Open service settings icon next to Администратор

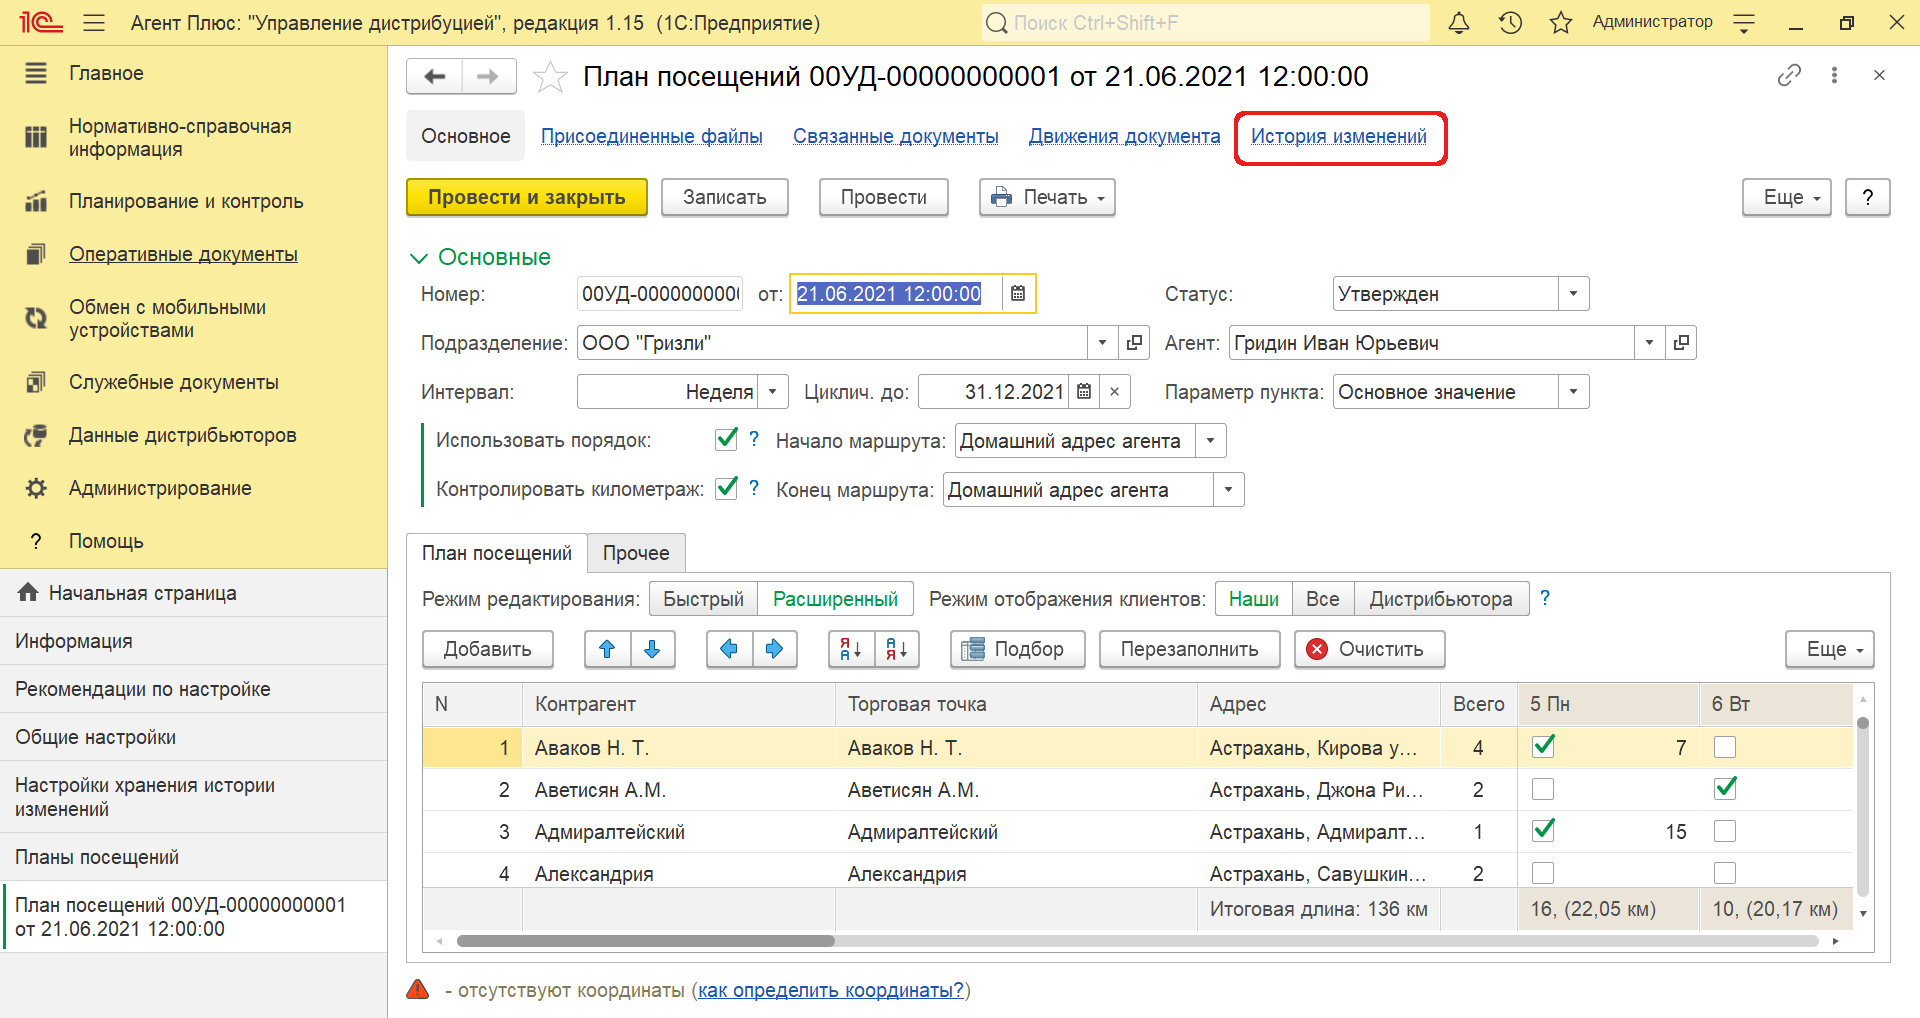(x=1744, y=23)
